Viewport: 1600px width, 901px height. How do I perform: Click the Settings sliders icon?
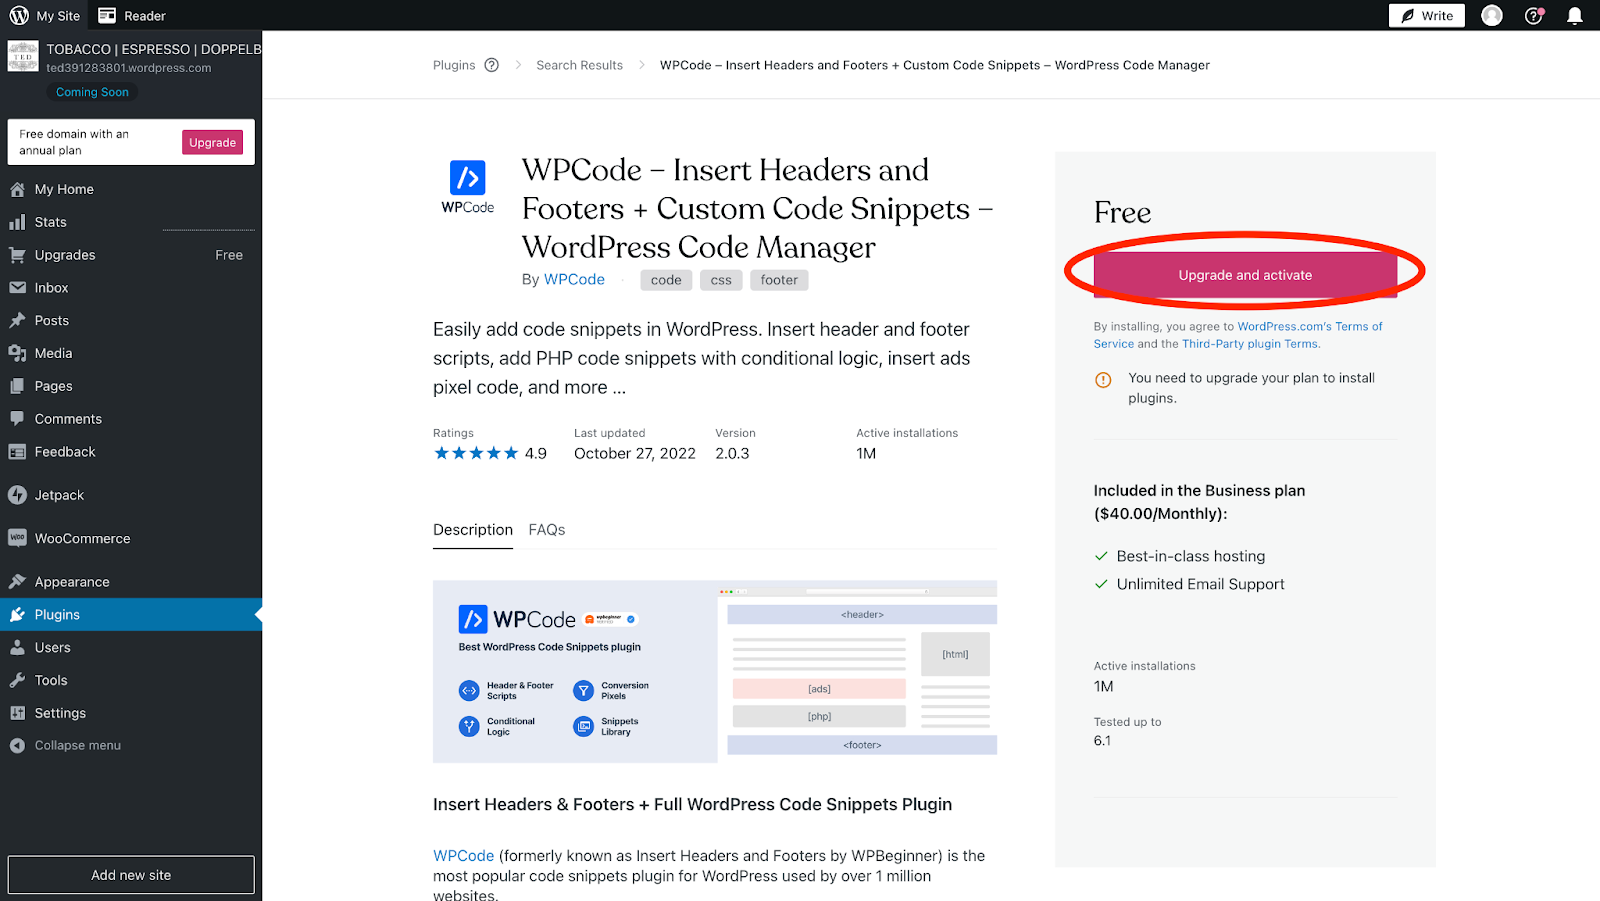tap(17, 713)
